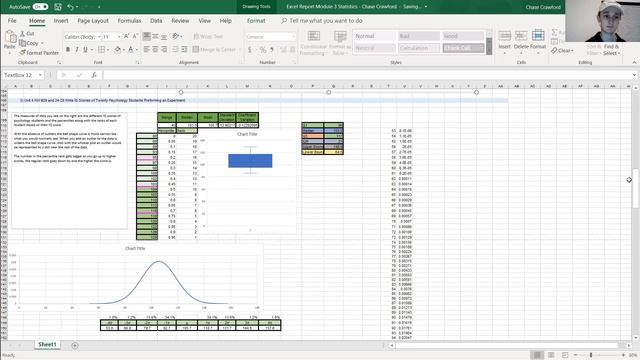Click the Increase Font Size icon
This screenshot has height=360, width=640.
pos(127,36)
